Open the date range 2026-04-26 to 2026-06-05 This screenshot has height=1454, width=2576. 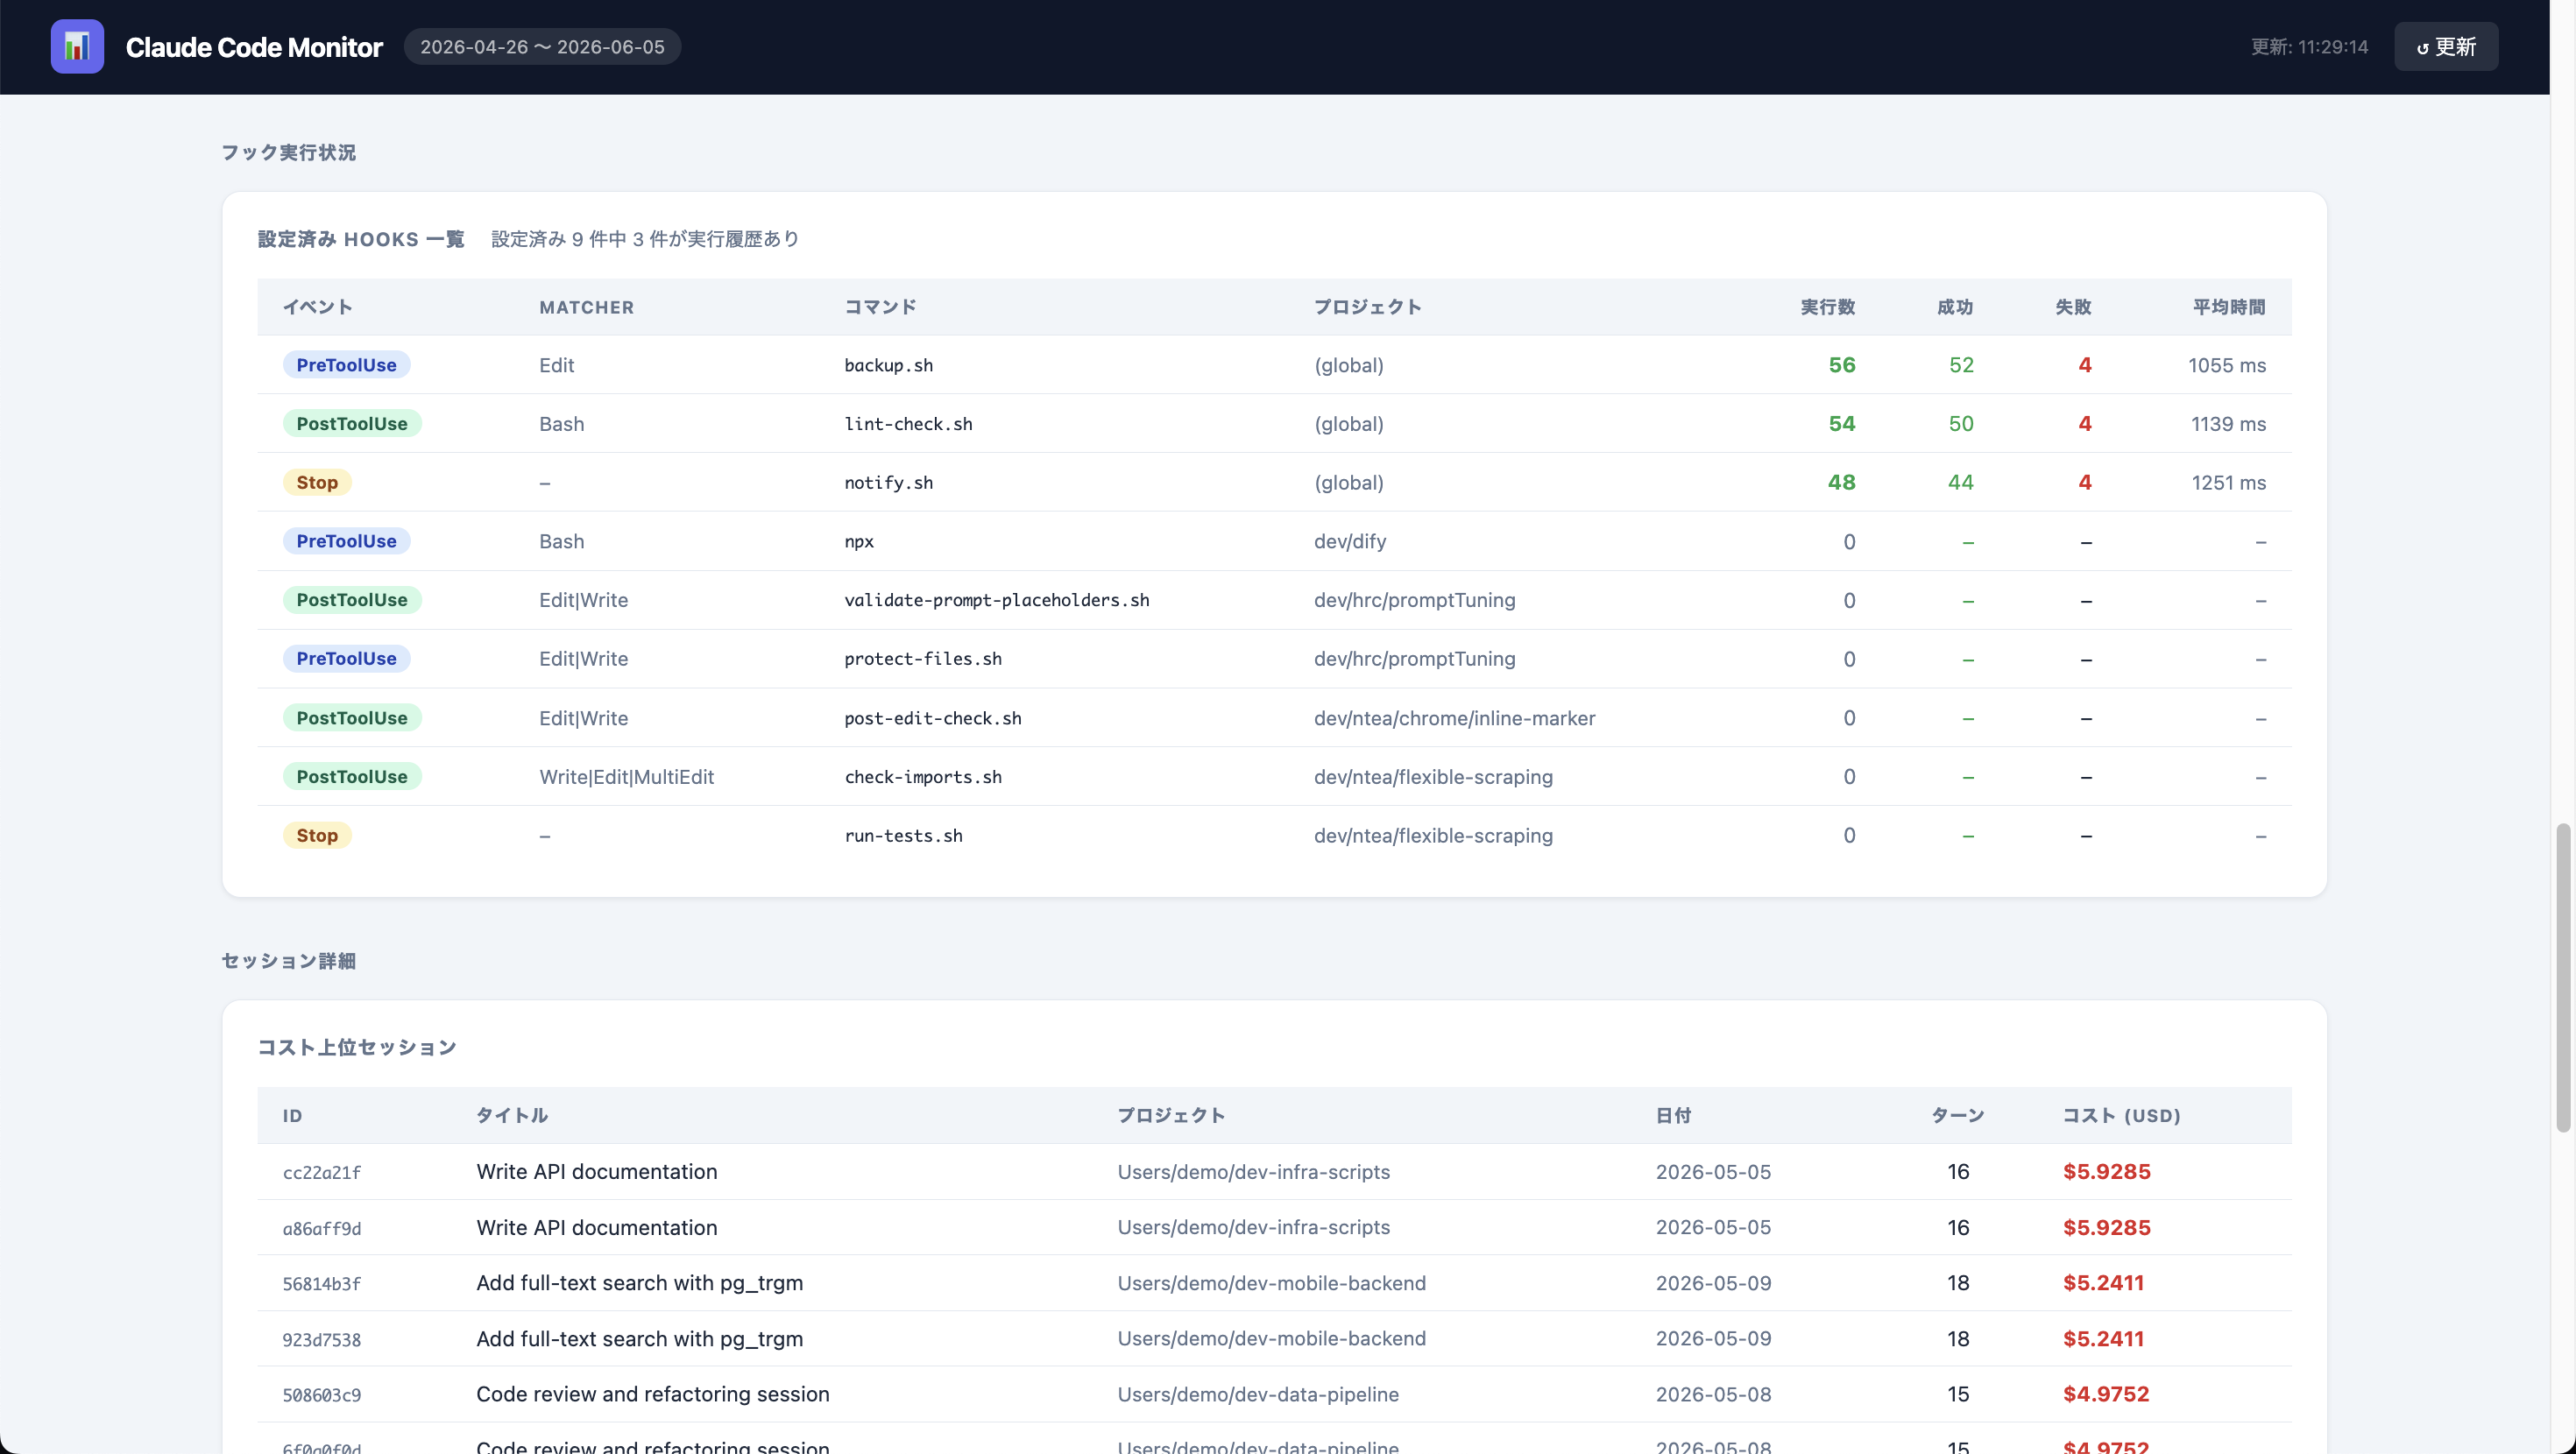542,47
